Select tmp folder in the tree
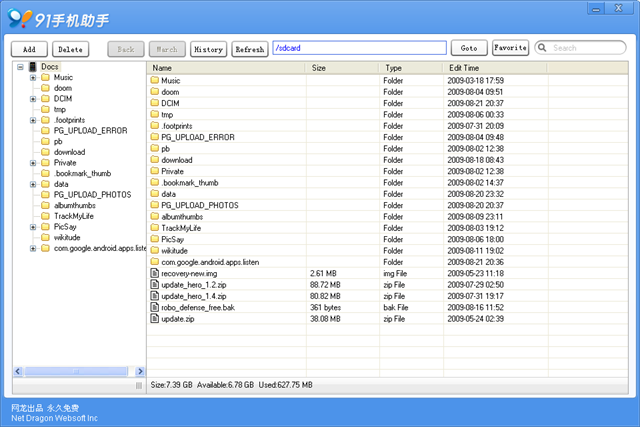 [60, 109]
